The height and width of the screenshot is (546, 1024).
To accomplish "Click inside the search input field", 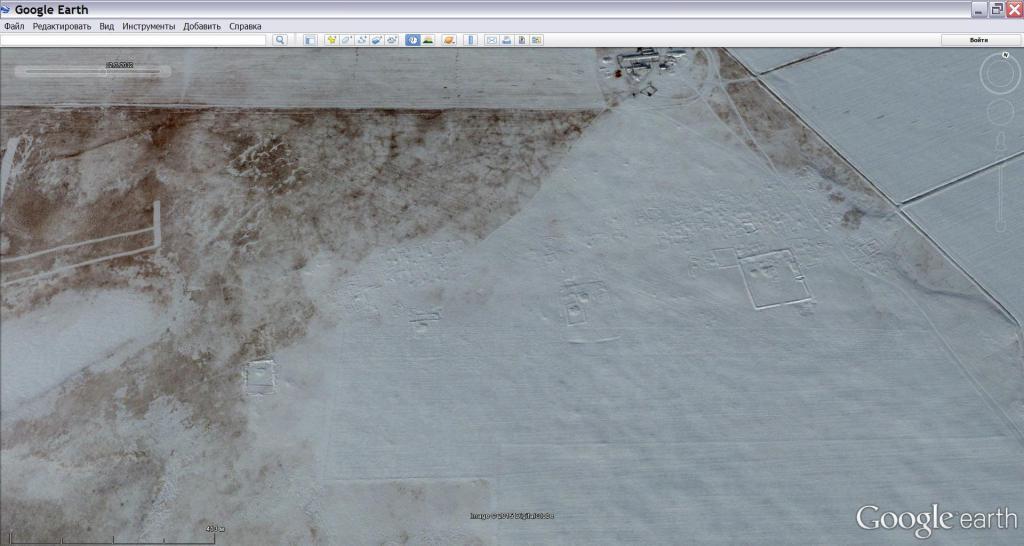I will 134,40.
